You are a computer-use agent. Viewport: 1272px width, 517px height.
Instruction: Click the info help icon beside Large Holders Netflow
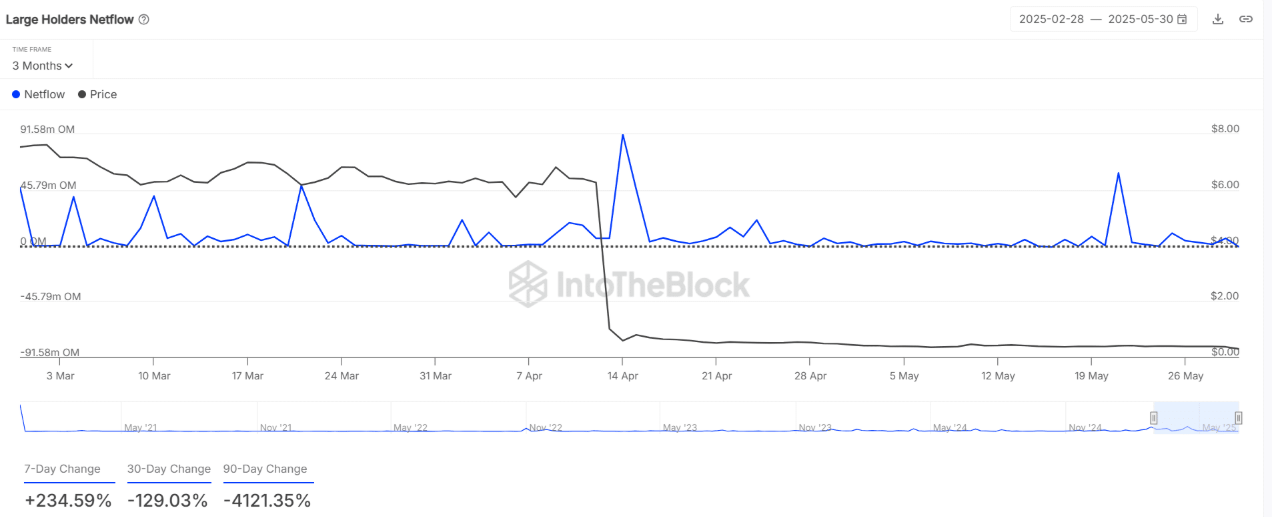click(x=144, y=19)
